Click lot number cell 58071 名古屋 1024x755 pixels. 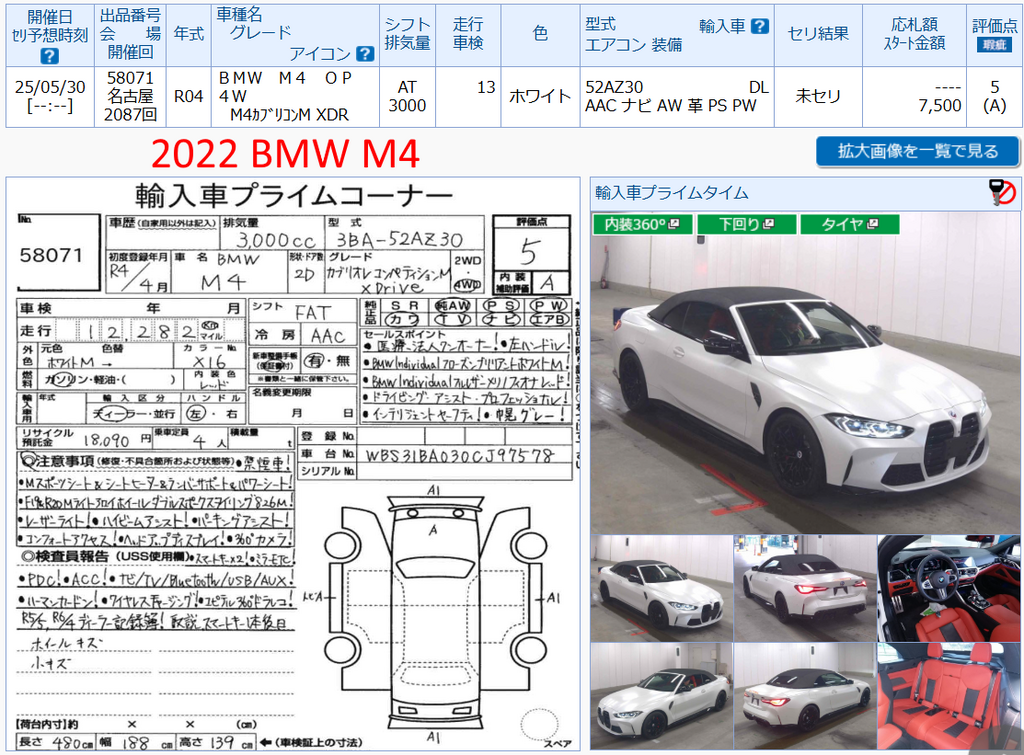click(x=130, y=96)
